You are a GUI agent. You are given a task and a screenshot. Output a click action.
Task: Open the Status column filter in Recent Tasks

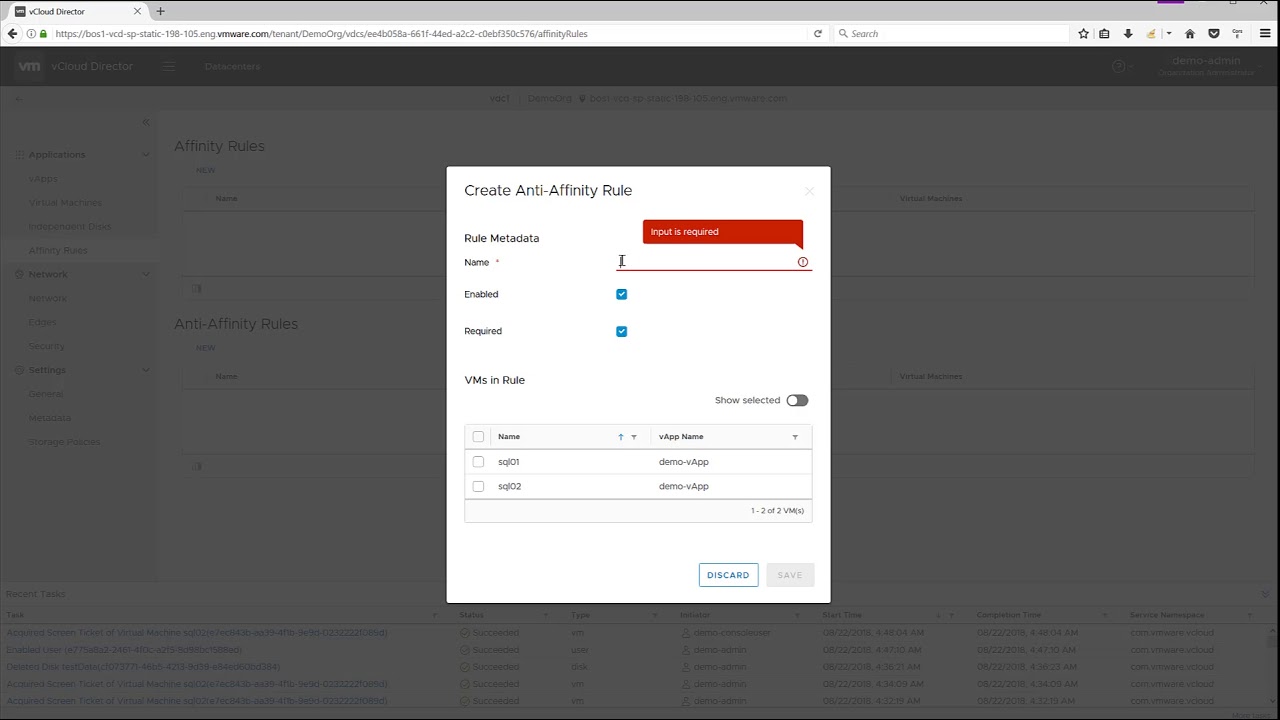546,615
